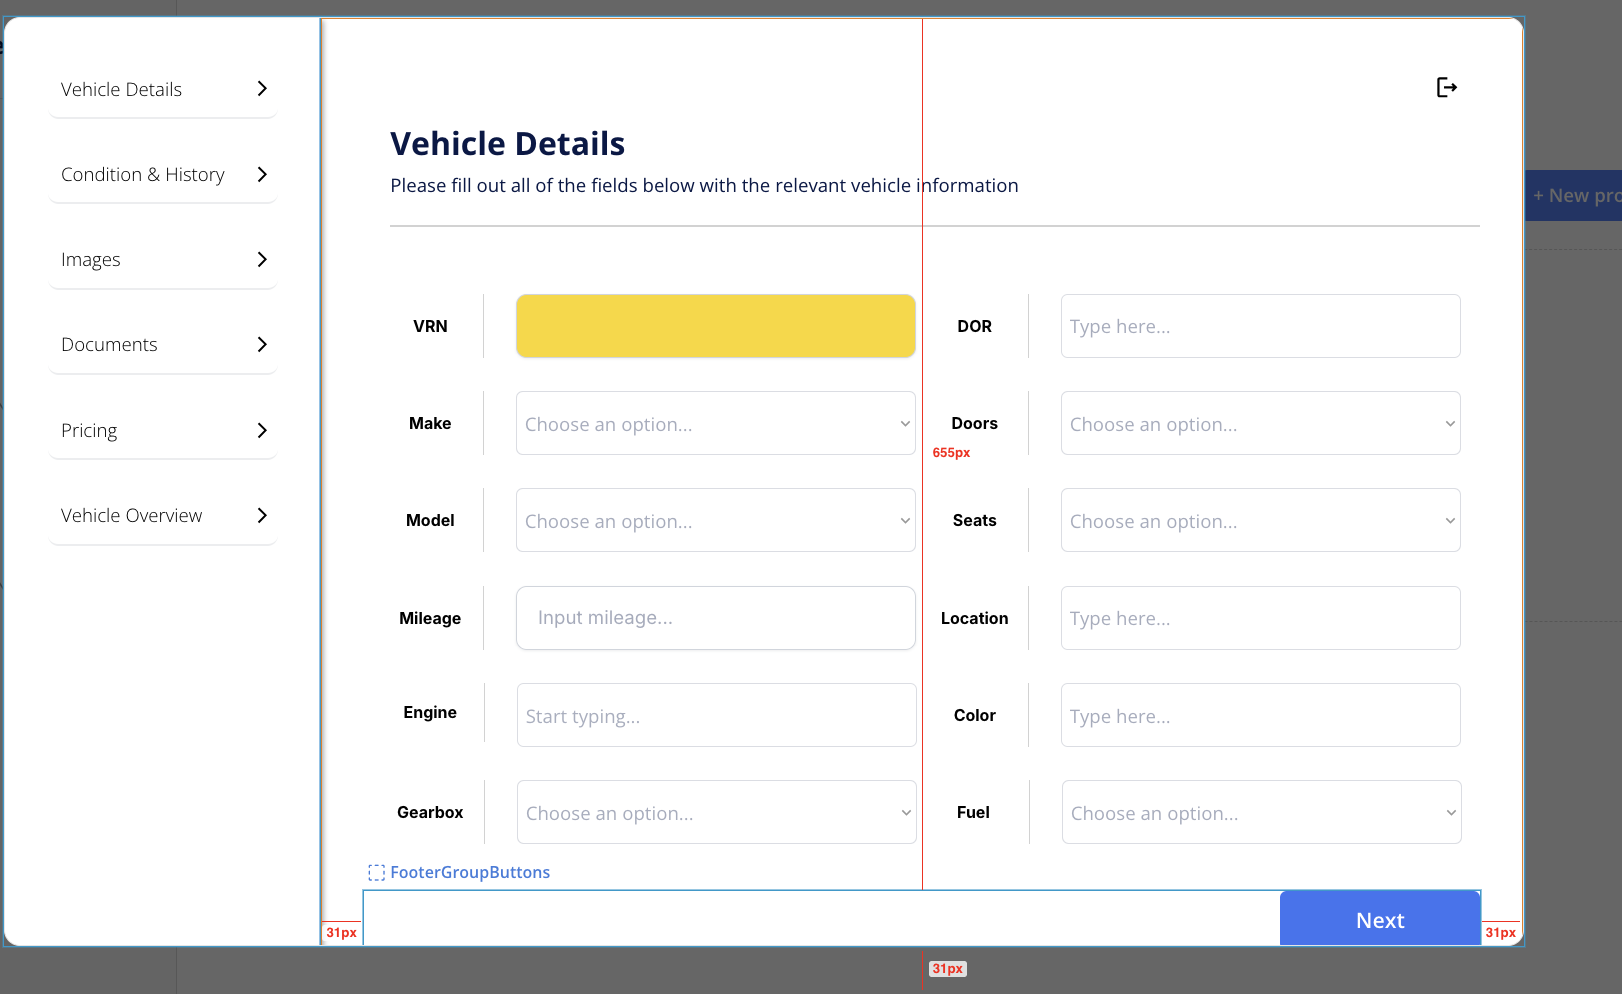This screenshot has width=1622, height=994.
Task: Click the chevron arrow beside Vehicle Overview
Action: coord(262,515)
